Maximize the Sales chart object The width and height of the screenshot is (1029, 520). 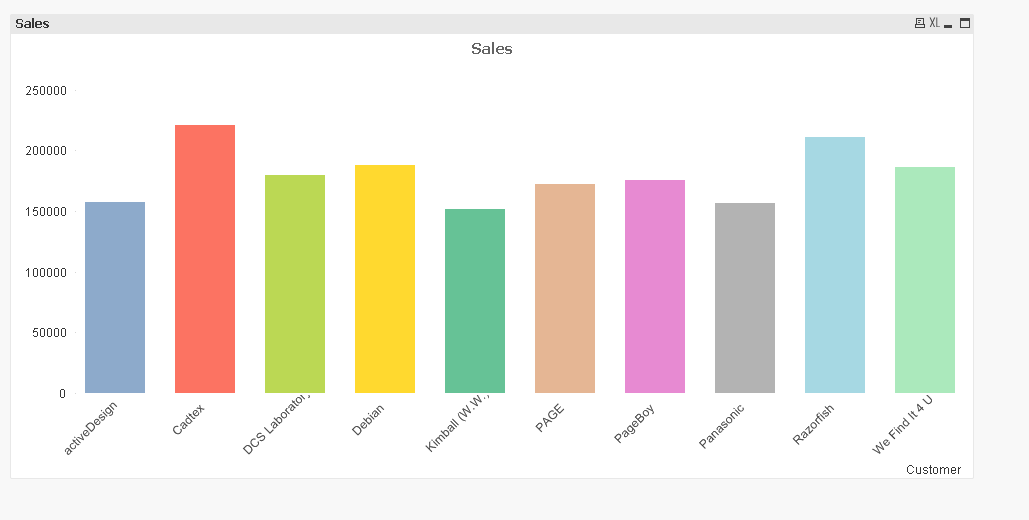tap(965, 23)
